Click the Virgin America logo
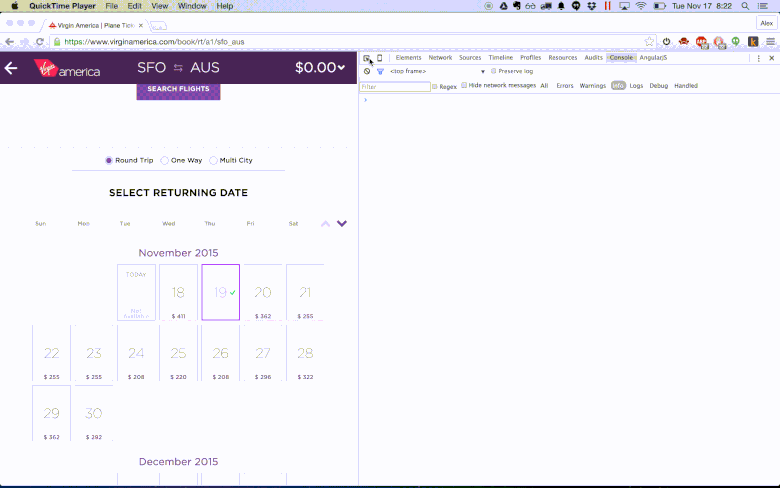This screenshot has height=488, width=780. pyautogui.click(x=66, y=68)
